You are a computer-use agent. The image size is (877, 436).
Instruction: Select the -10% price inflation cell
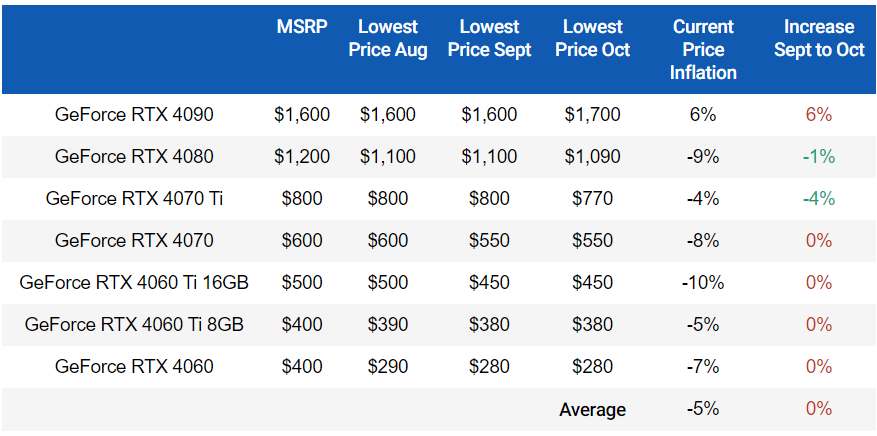click(x=702, y=282)
